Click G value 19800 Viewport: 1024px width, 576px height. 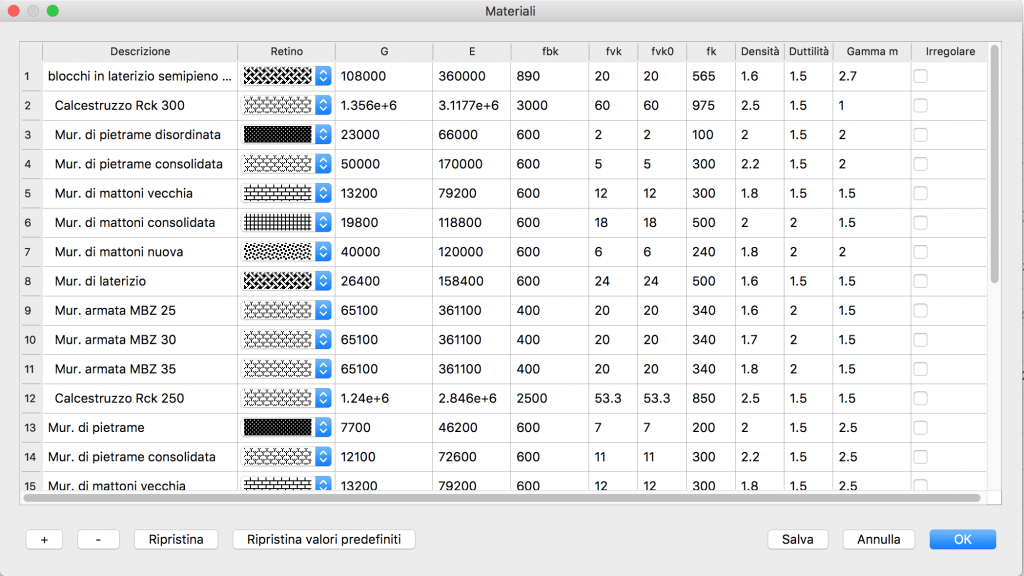[359, 223]
